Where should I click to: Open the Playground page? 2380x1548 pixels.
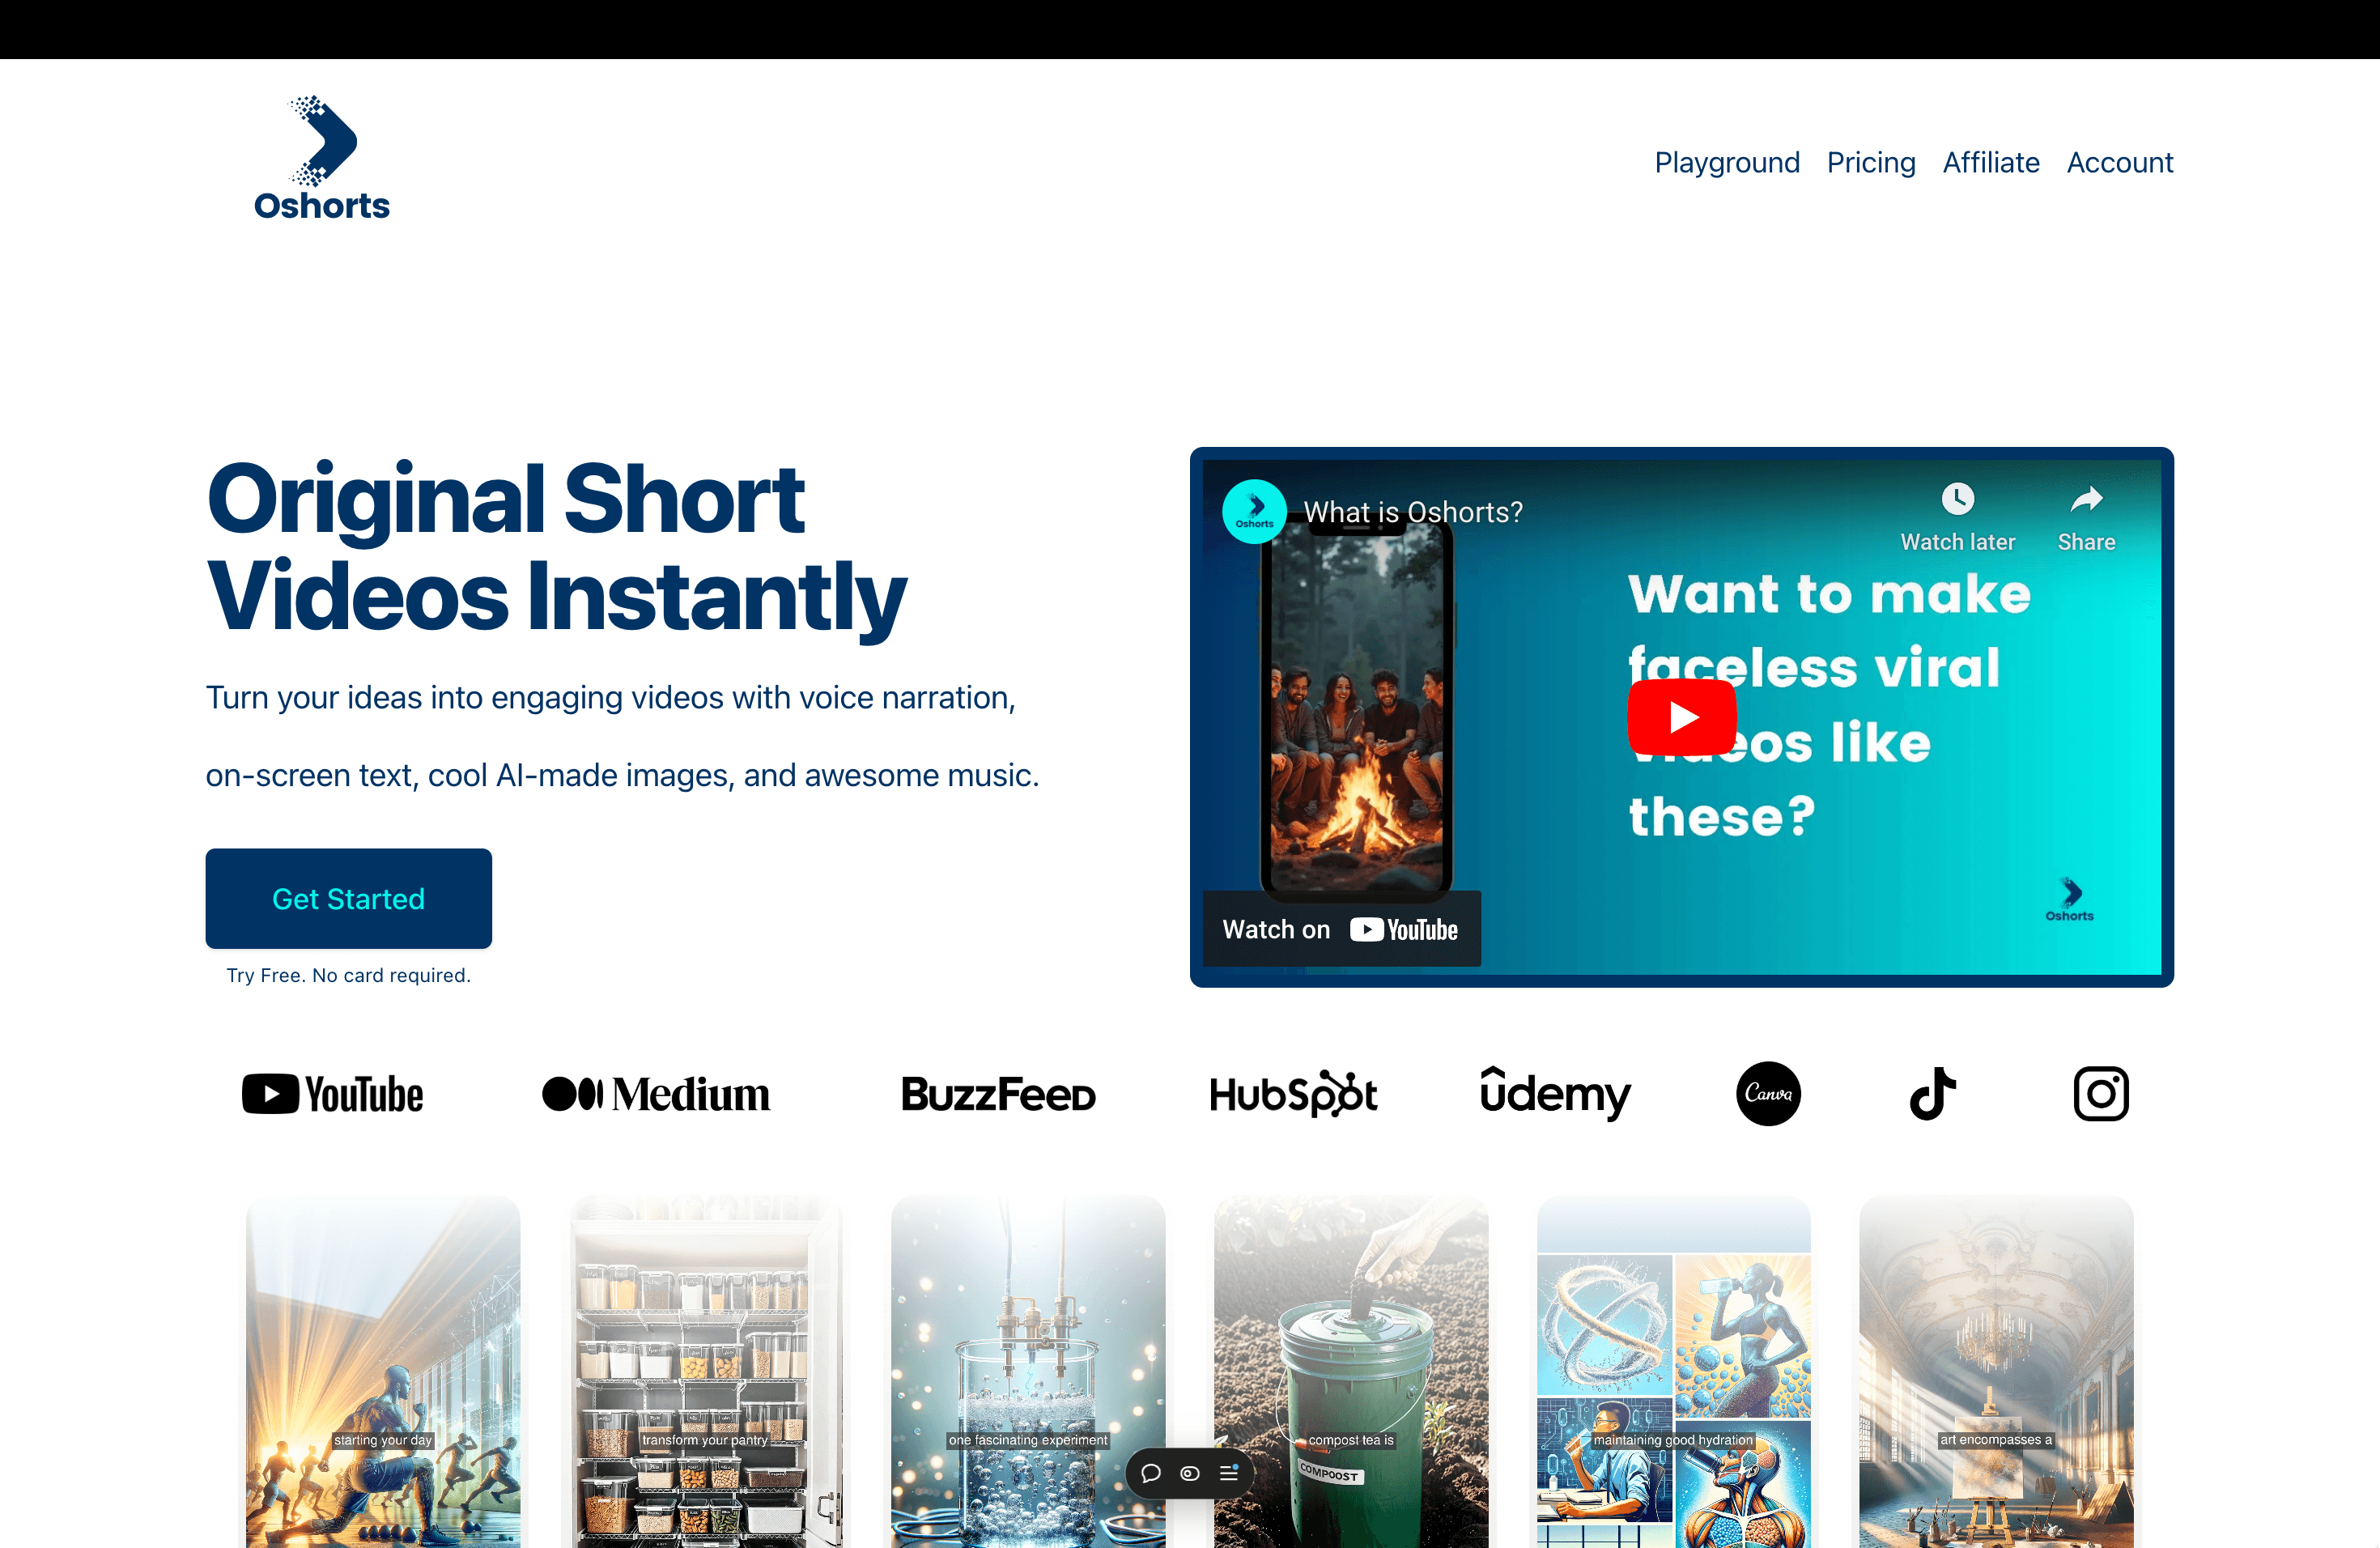coord(1727,162)
